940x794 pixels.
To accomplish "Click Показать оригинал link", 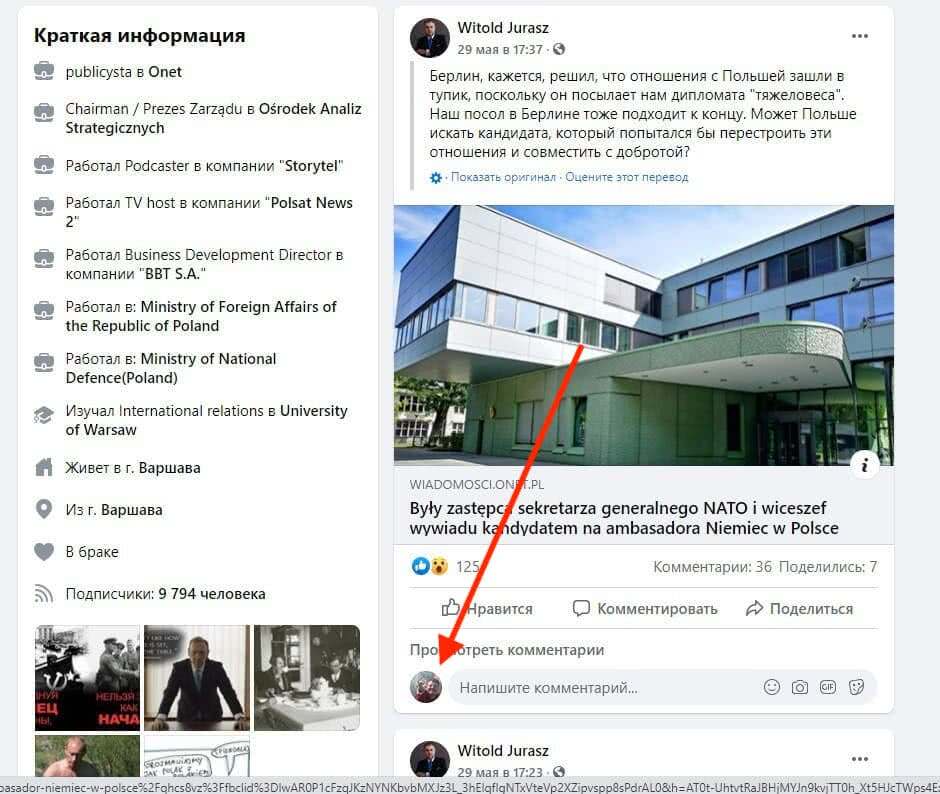I will point(503,177).
